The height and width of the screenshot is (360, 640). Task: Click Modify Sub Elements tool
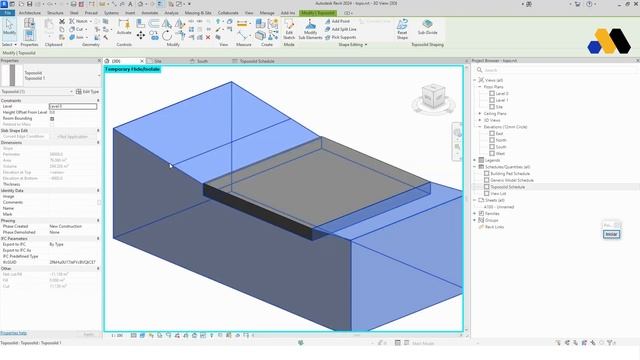click(x=310, y=29)
